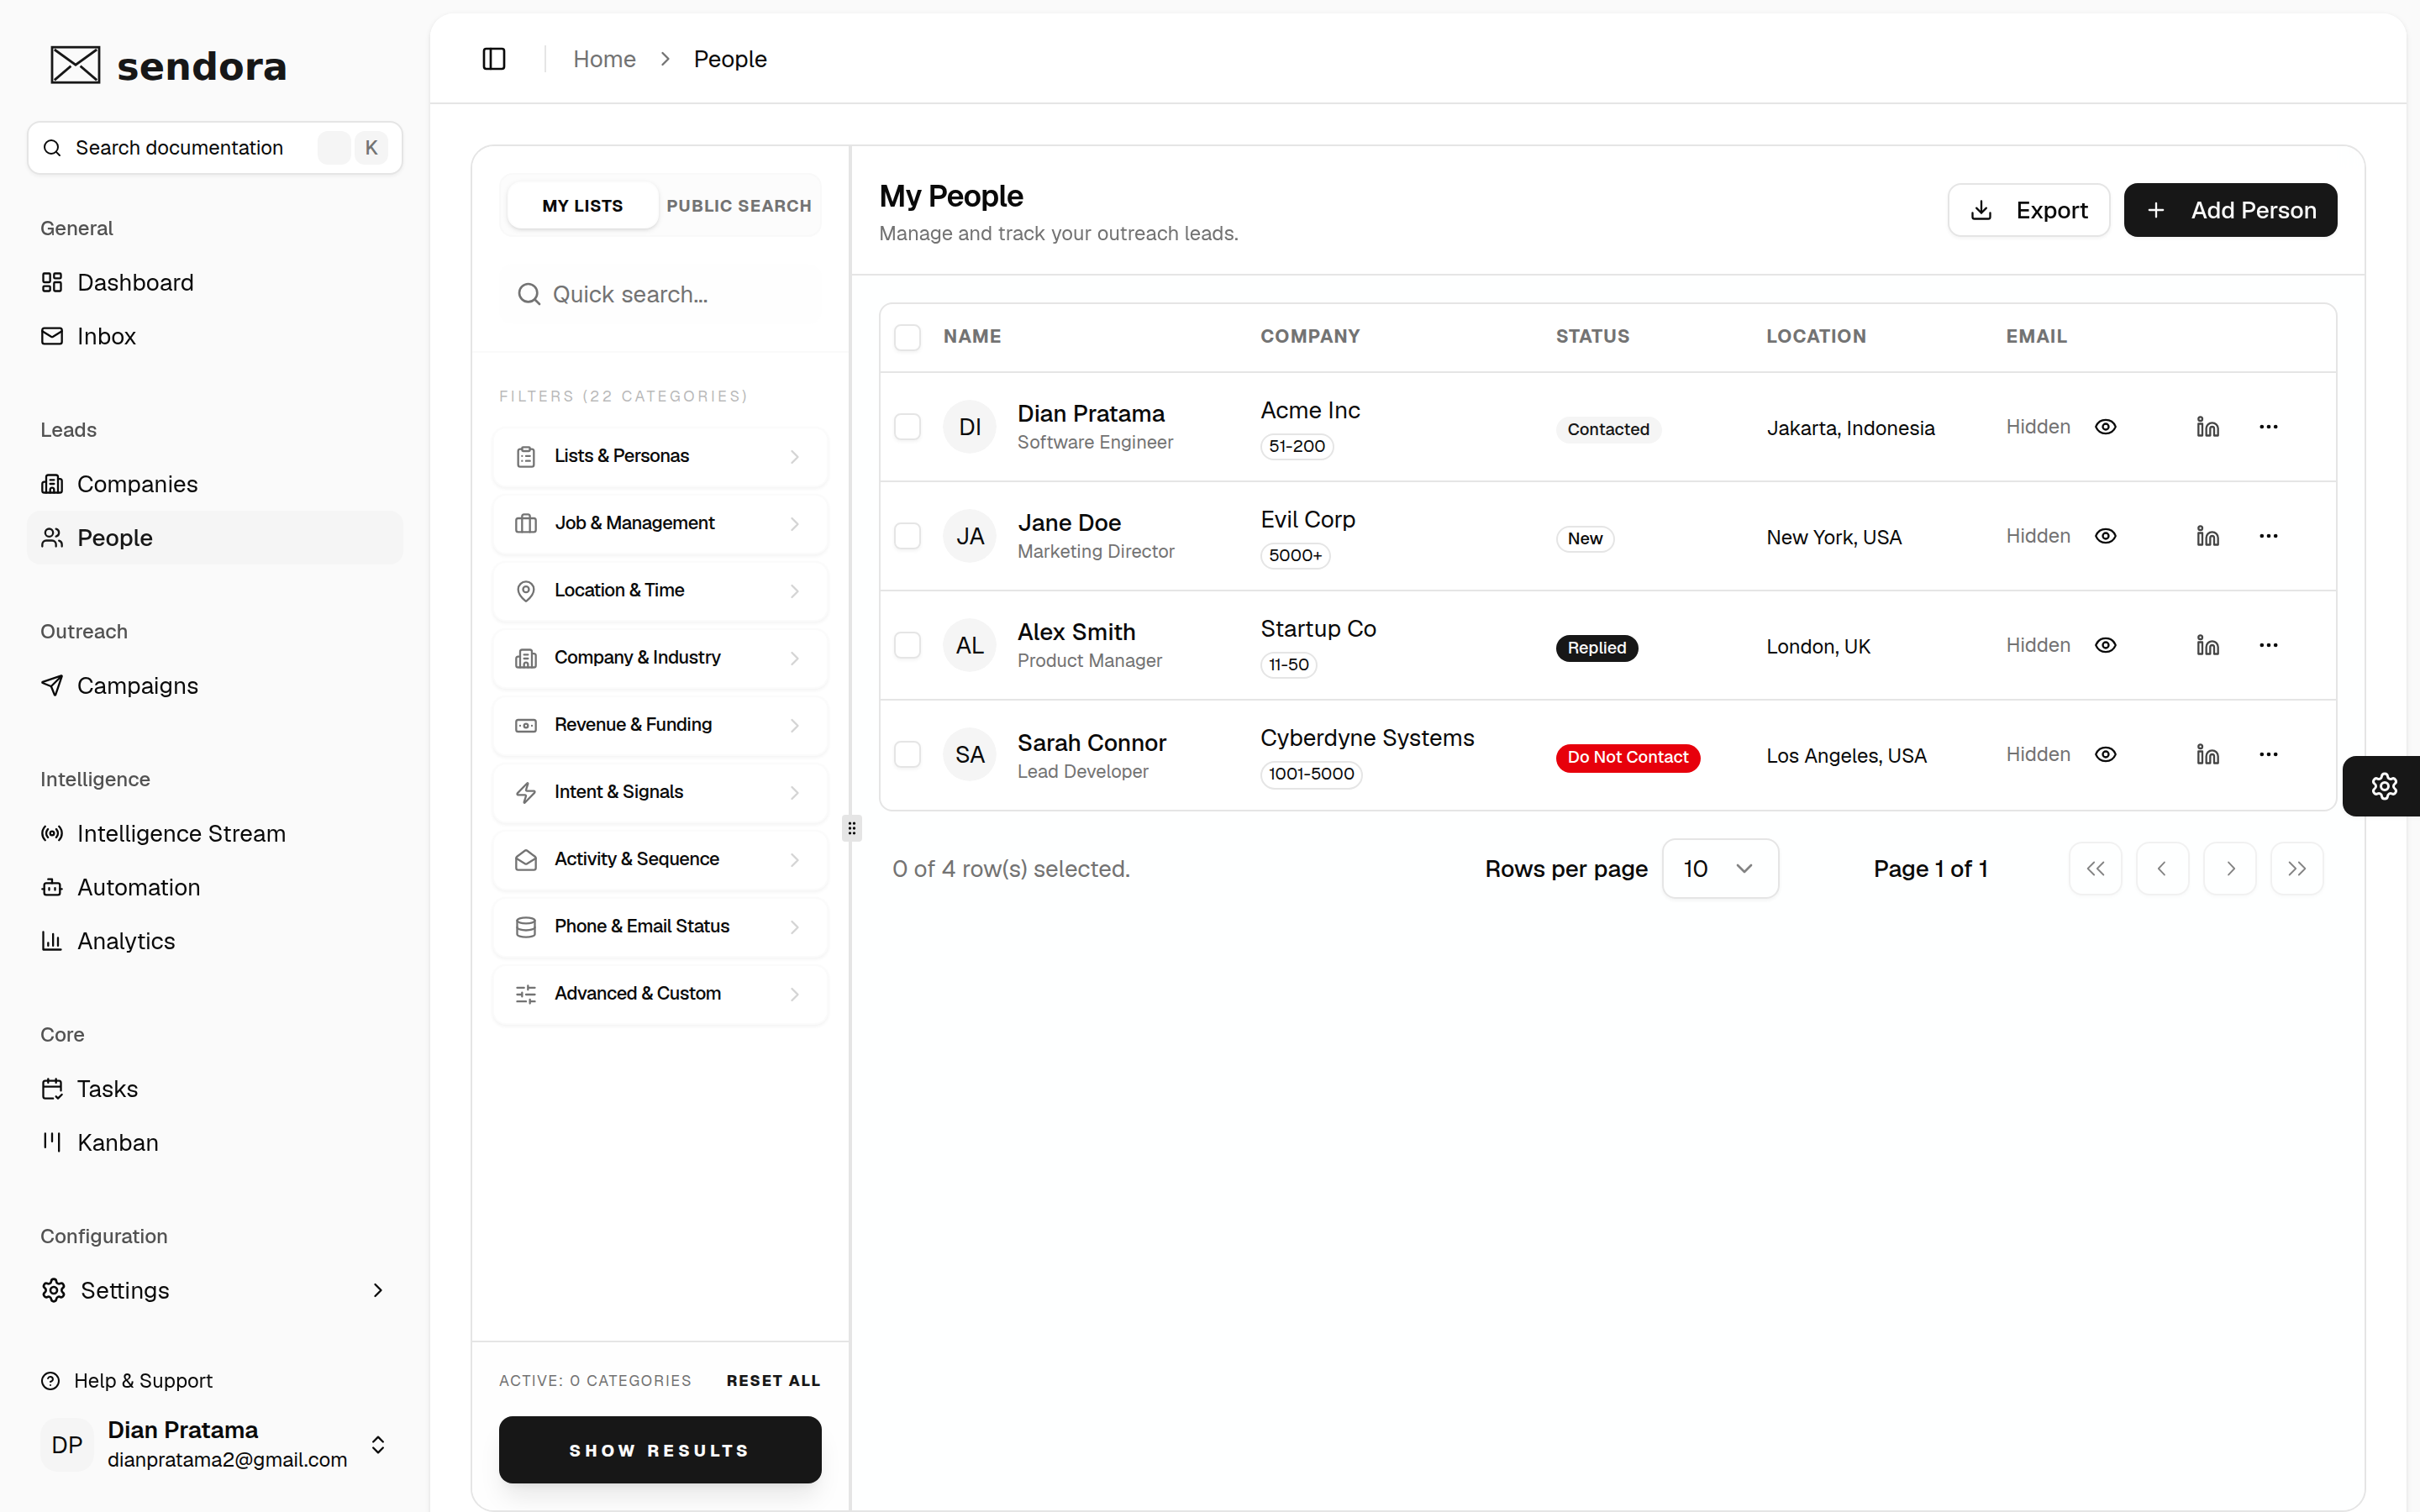The height and width of the screenshot is (1512, 2420).
Task: Reveal Sarah Connor's hidden email
Action: click(2105, 754)
